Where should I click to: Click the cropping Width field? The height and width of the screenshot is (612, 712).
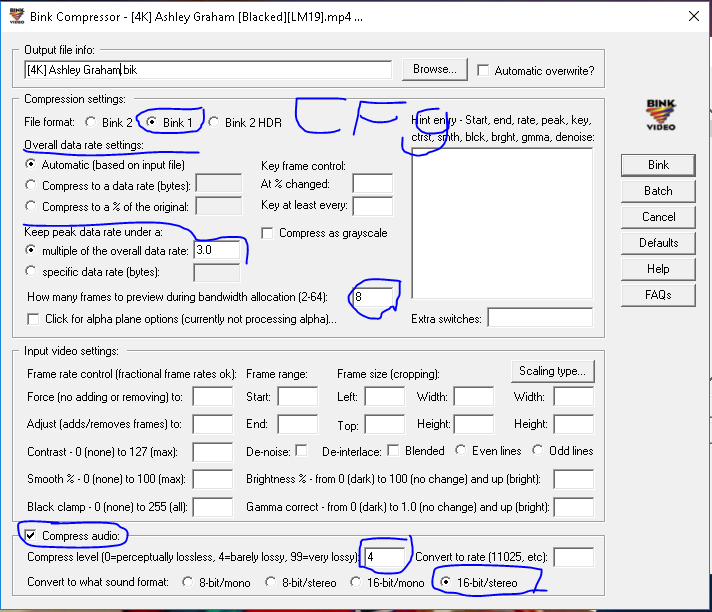[474, 396]
